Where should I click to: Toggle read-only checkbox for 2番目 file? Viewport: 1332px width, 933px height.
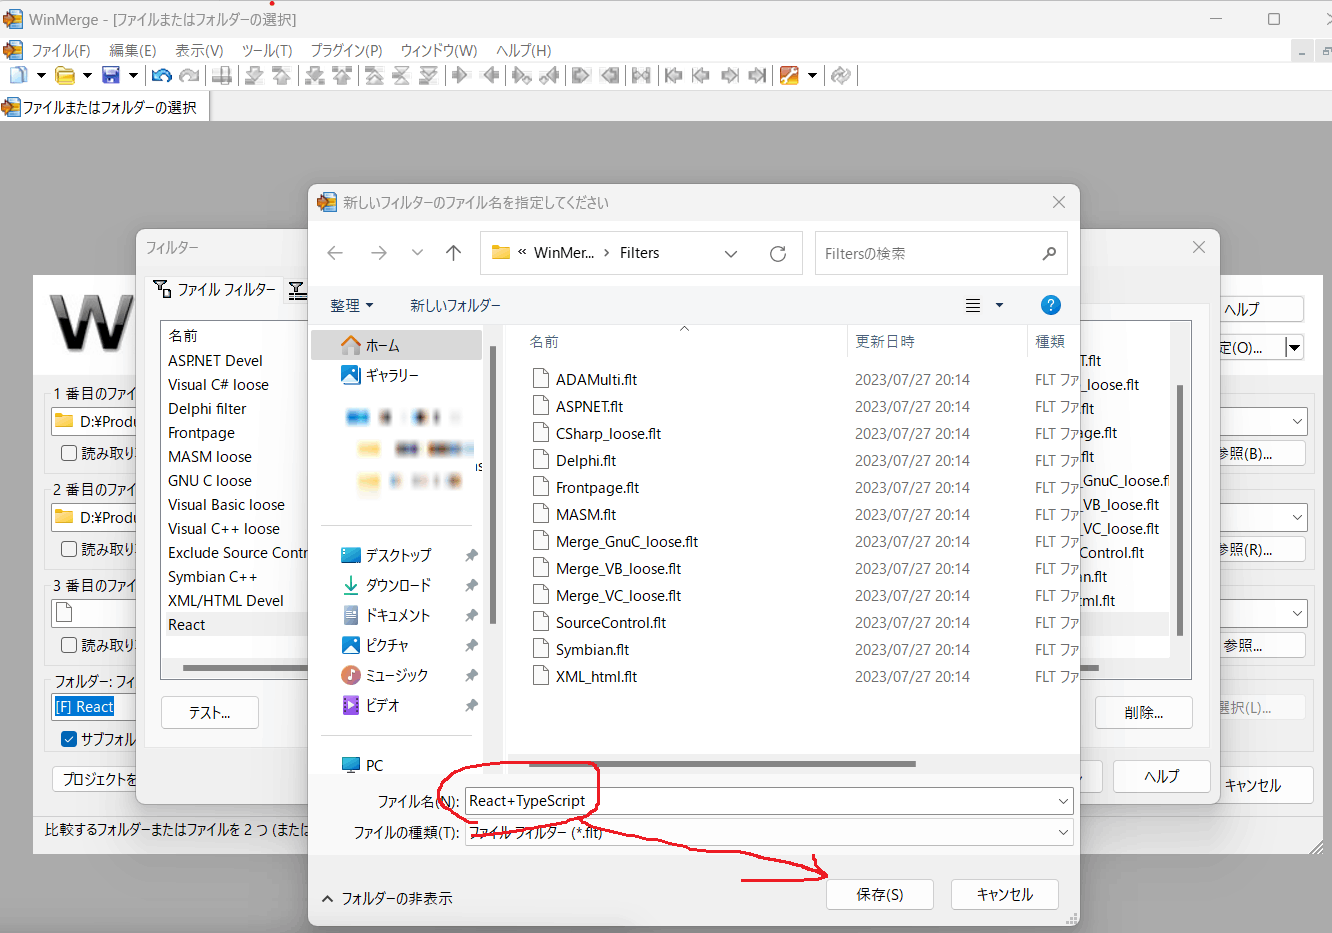click(x=69, y=549)
